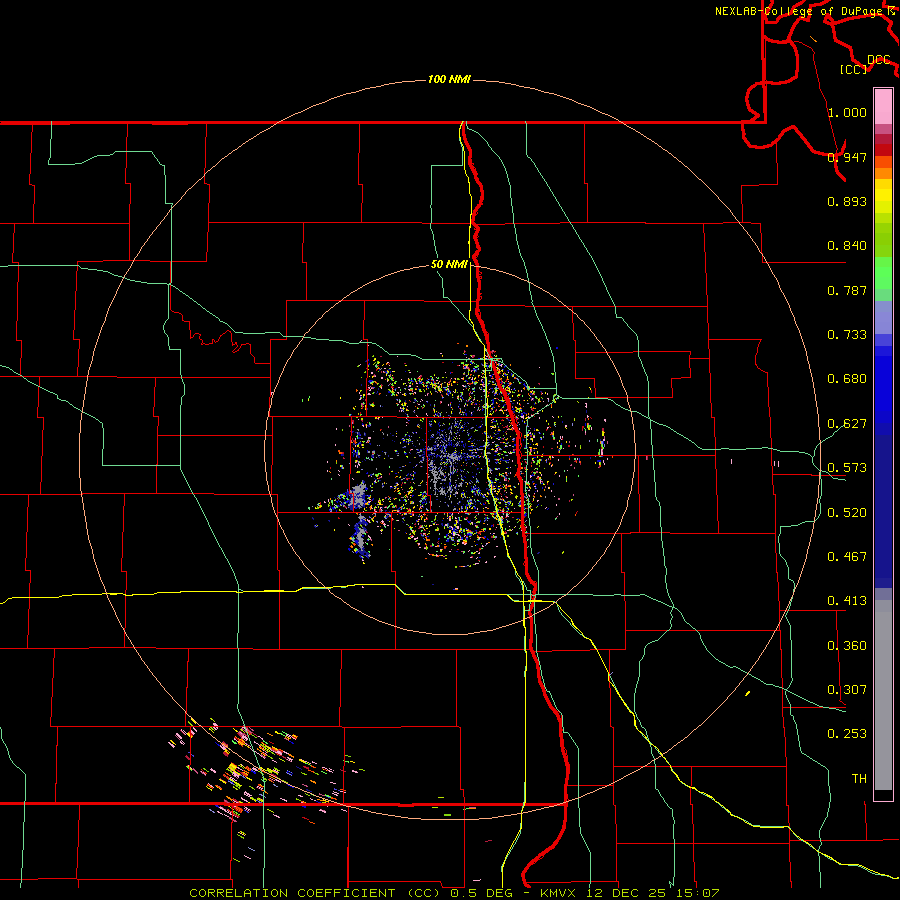Click the 0.573 color scale label
This screenshot has height=900, width=900.
pos(847,467)
